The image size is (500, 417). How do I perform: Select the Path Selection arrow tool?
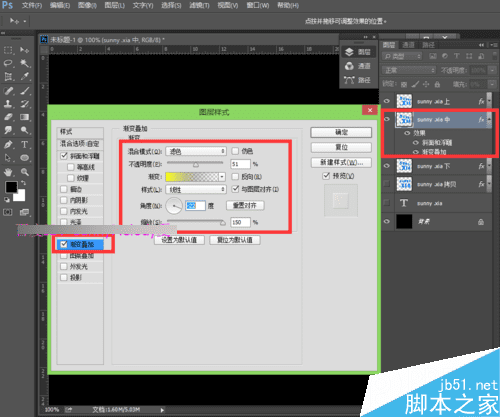click(8, 158)
